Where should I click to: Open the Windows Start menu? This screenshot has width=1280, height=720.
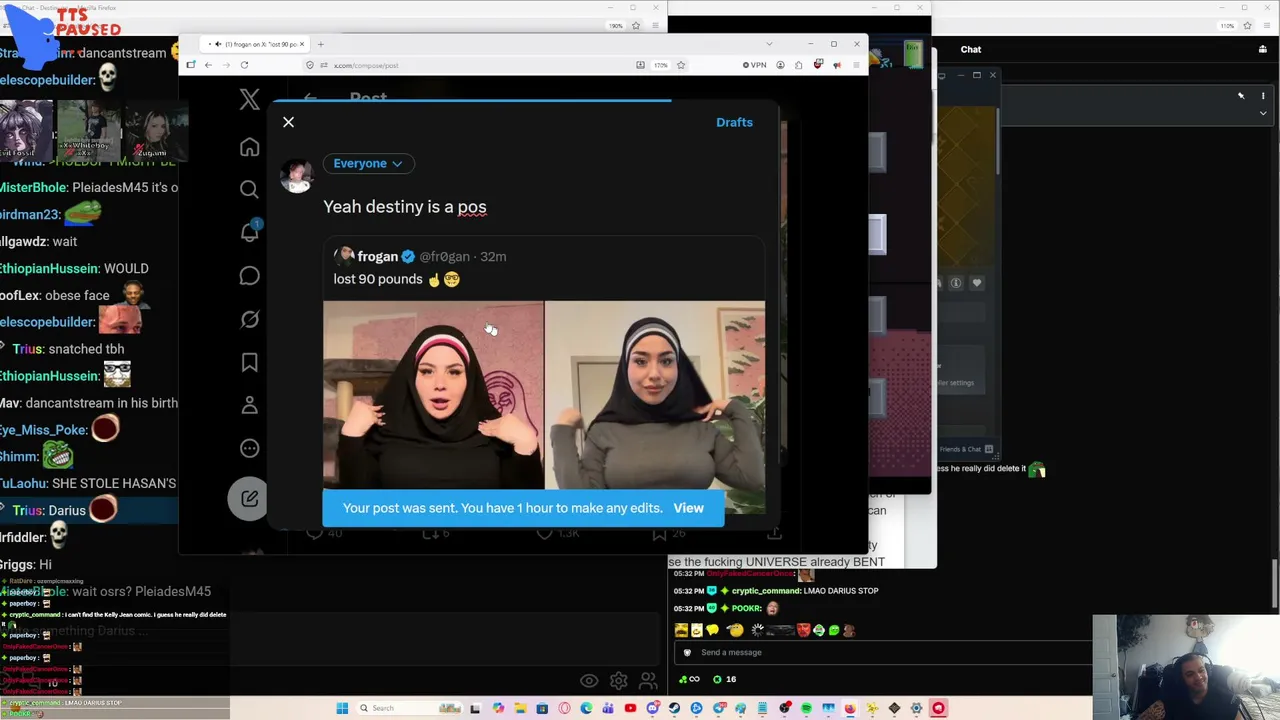pyautogui.click(x=342, y=708)
